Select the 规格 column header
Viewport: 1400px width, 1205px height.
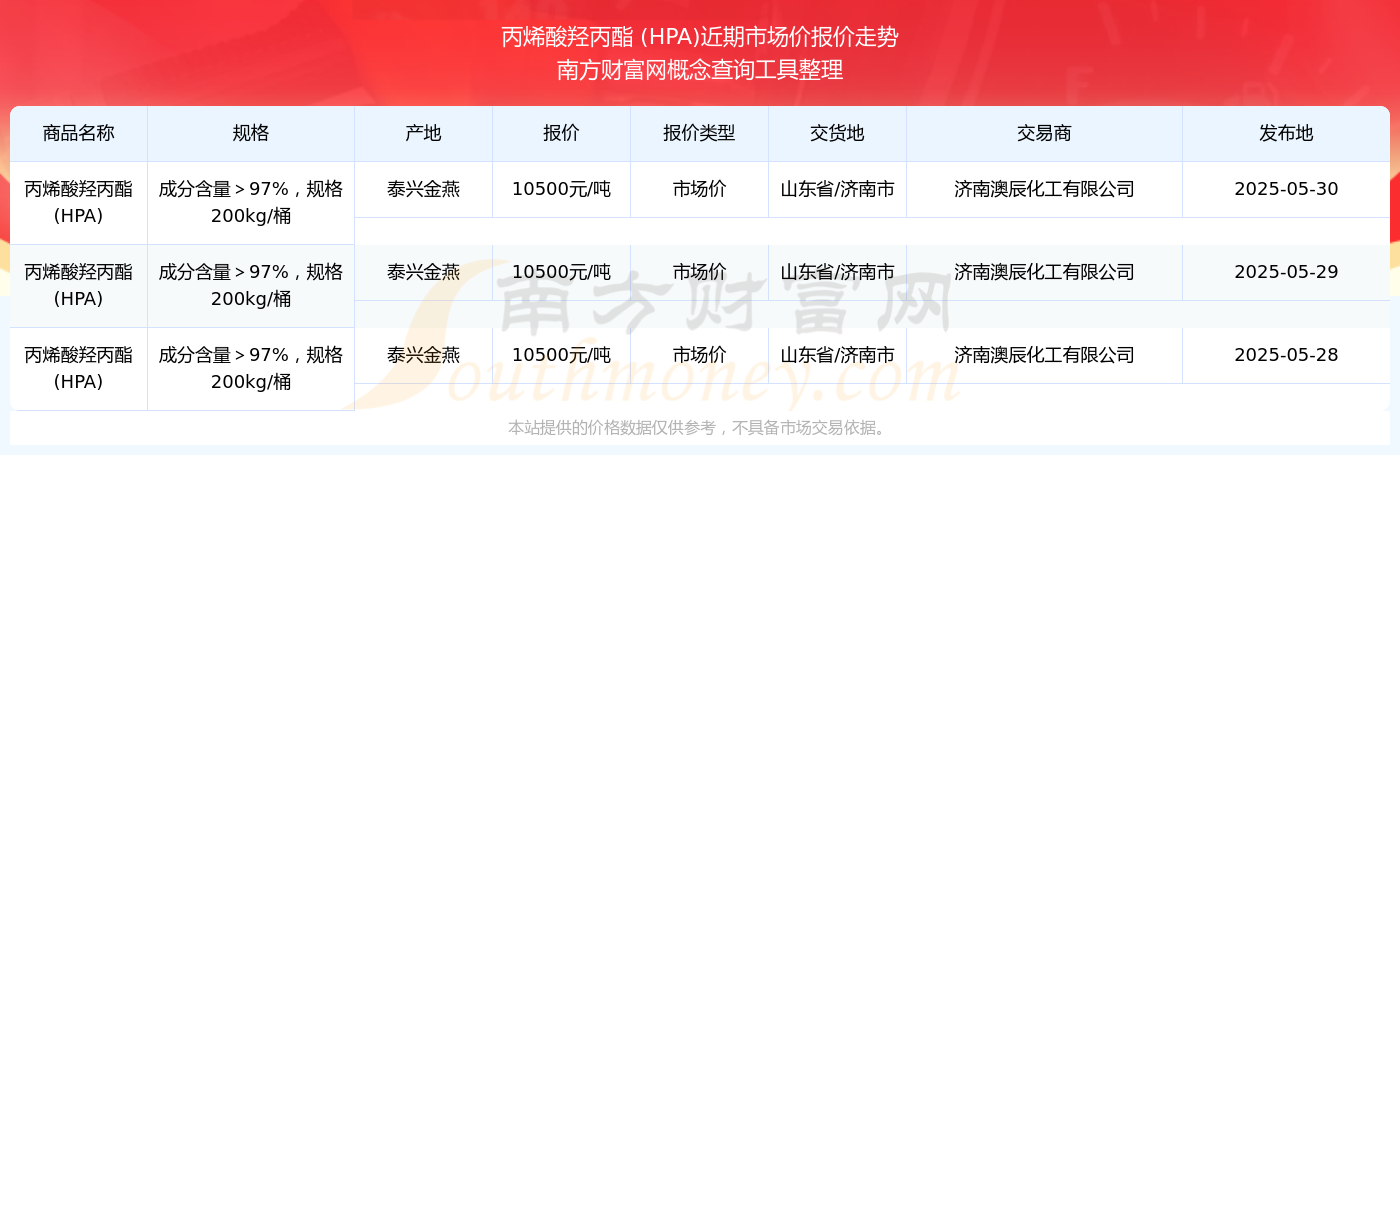tap(251, 134)
